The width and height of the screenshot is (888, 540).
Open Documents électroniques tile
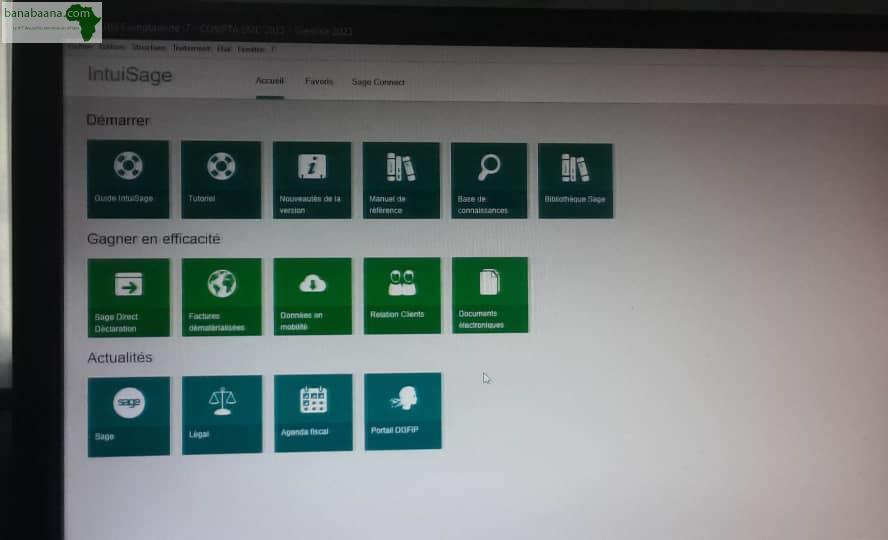pos(490,295)
